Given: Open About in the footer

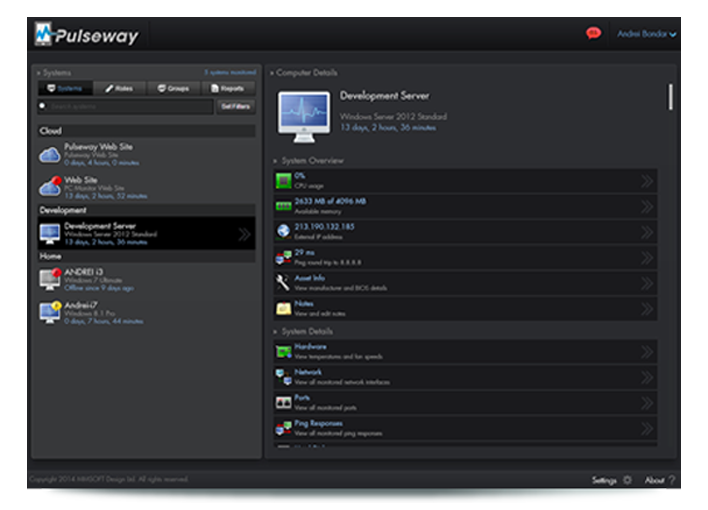Looking at the screenshot, I should (x=654, y=480).
